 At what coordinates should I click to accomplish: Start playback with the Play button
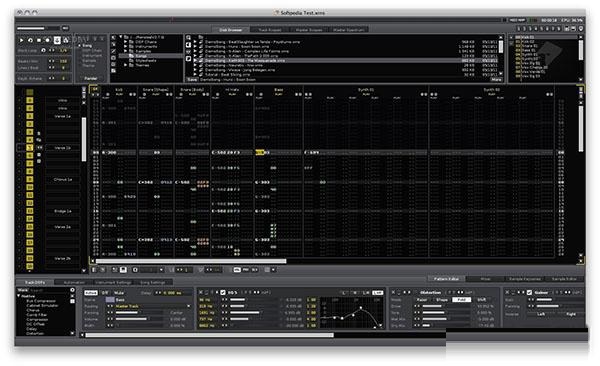click(x=21, y=40)
